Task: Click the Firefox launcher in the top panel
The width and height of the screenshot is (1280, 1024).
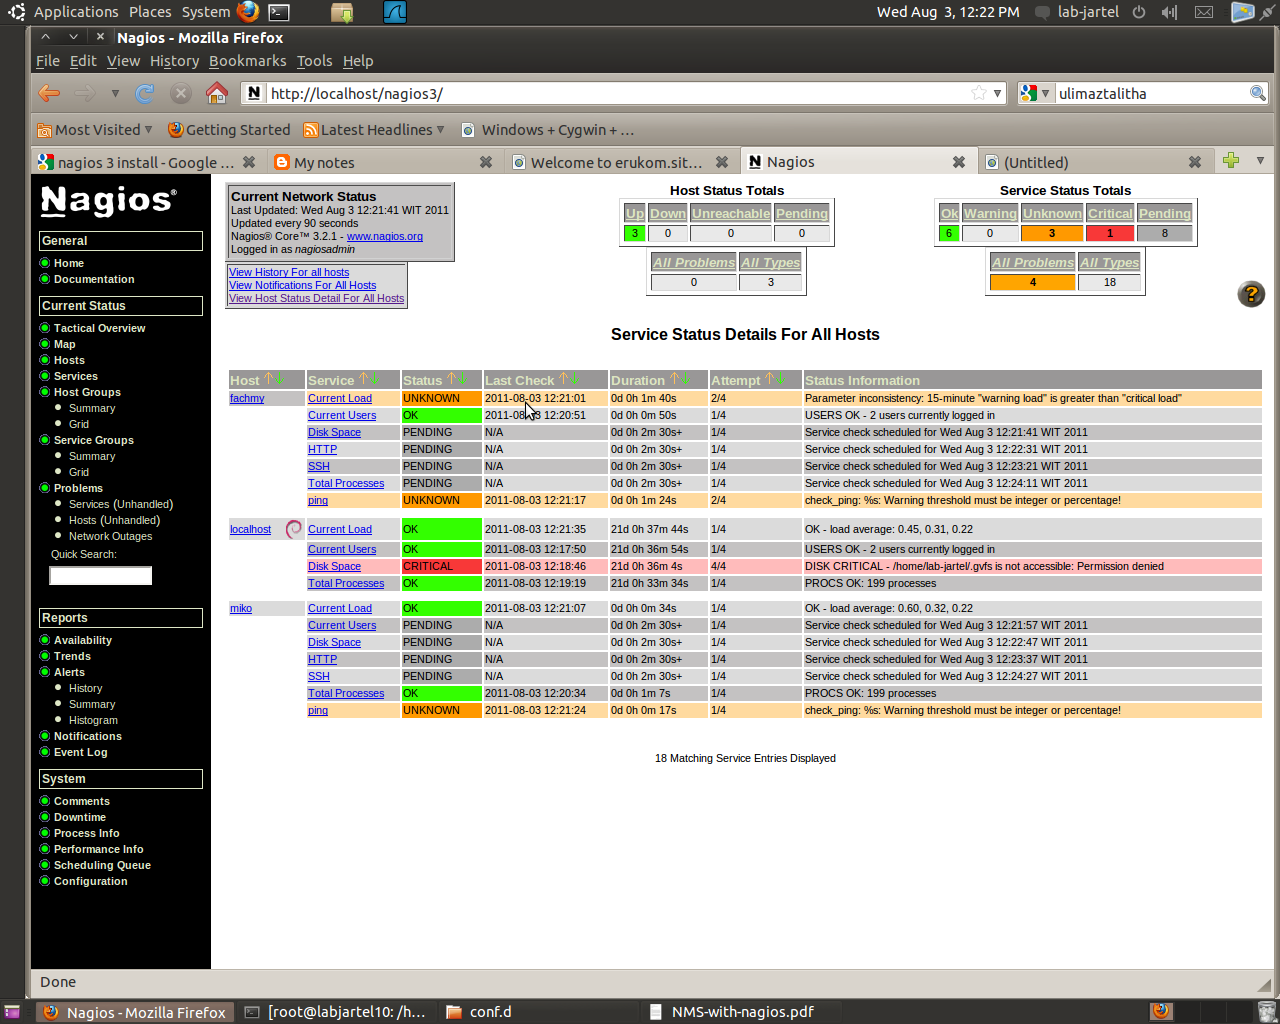Action: tap(248, 12)
